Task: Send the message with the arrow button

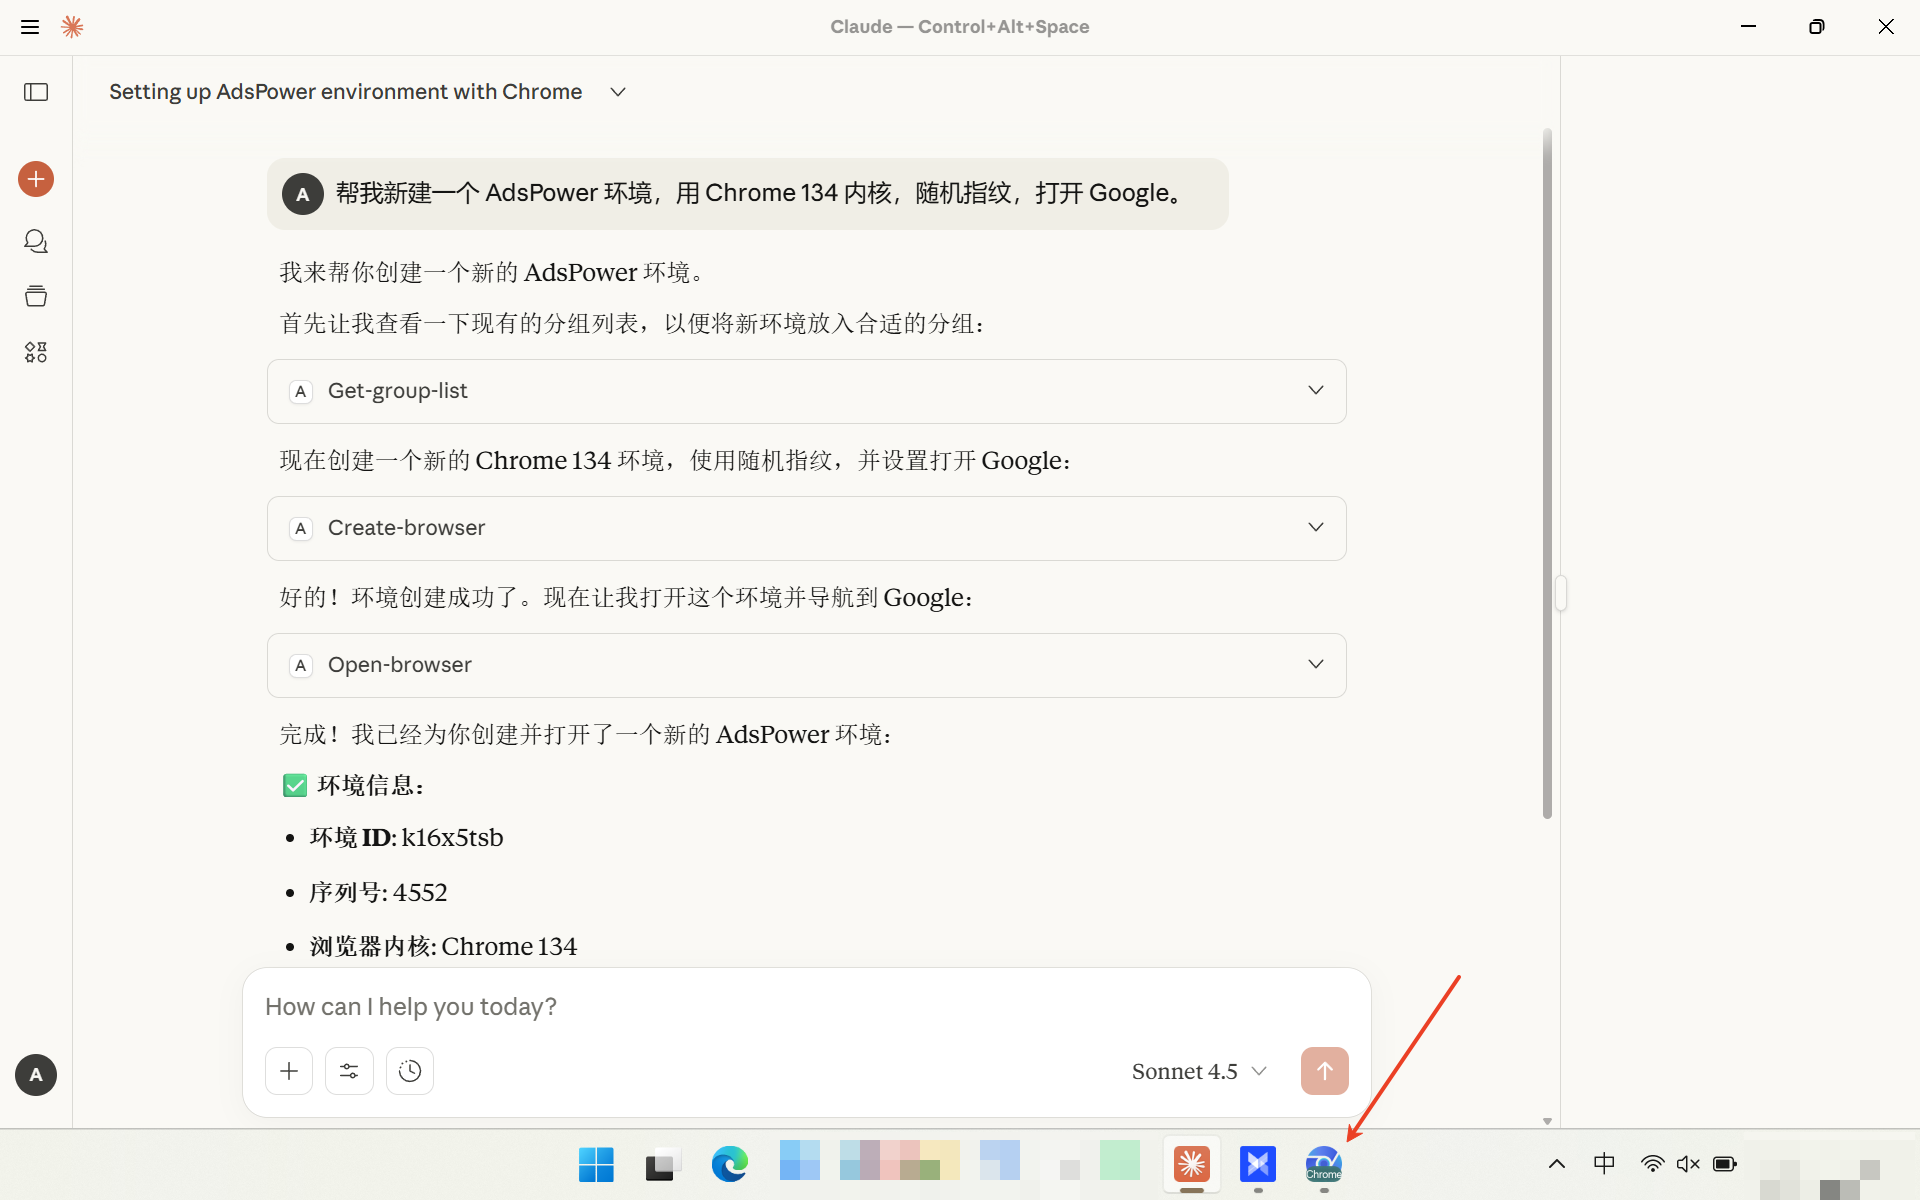Action: pos(1324,1070)
